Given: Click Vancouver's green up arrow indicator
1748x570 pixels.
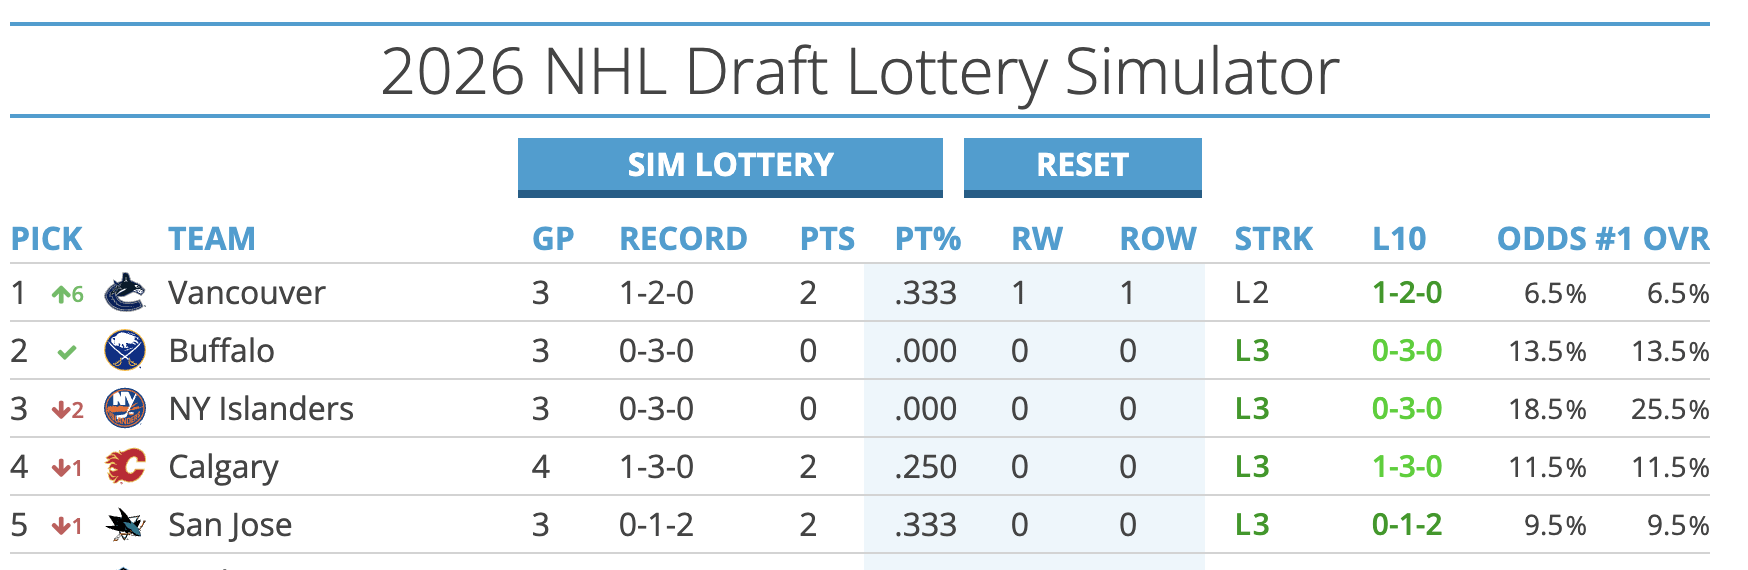Looking at the screenshot, I should click(x=67, y=294).
